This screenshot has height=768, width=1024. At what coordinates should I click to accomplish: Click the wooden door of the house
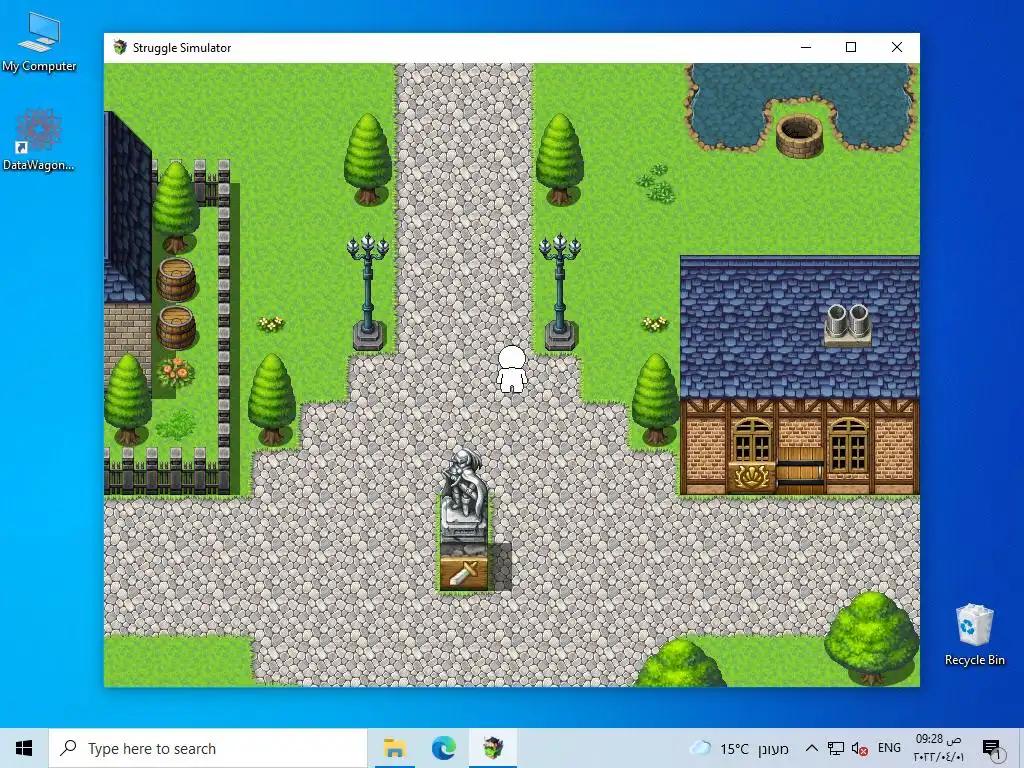point(801,470)
